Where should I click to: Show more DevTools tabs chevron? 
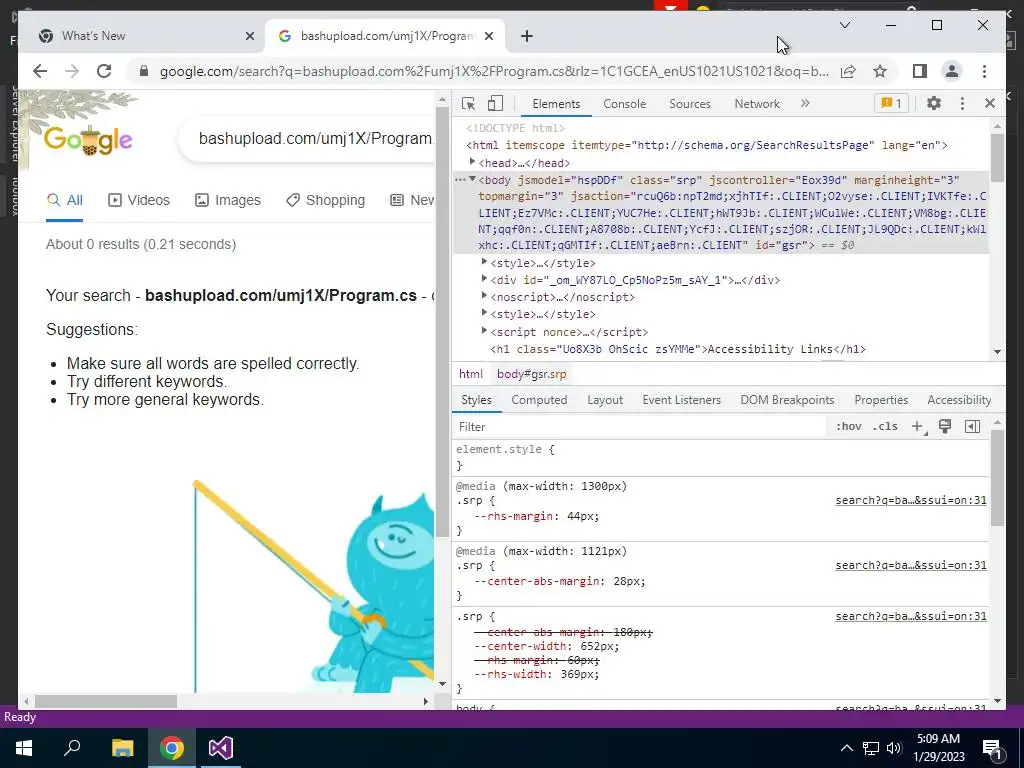pyautogui.click(x=805, y=103)
